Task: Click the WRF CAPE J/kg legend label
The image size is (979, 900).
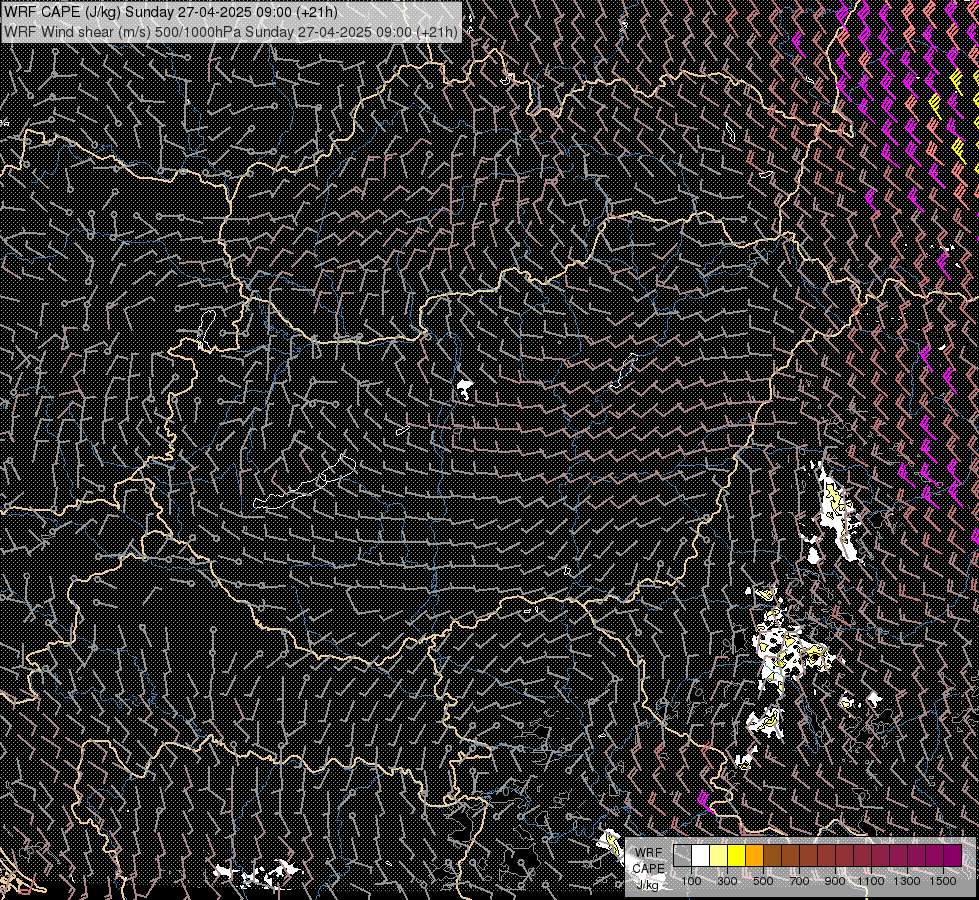Action: [x=649, y=869]
